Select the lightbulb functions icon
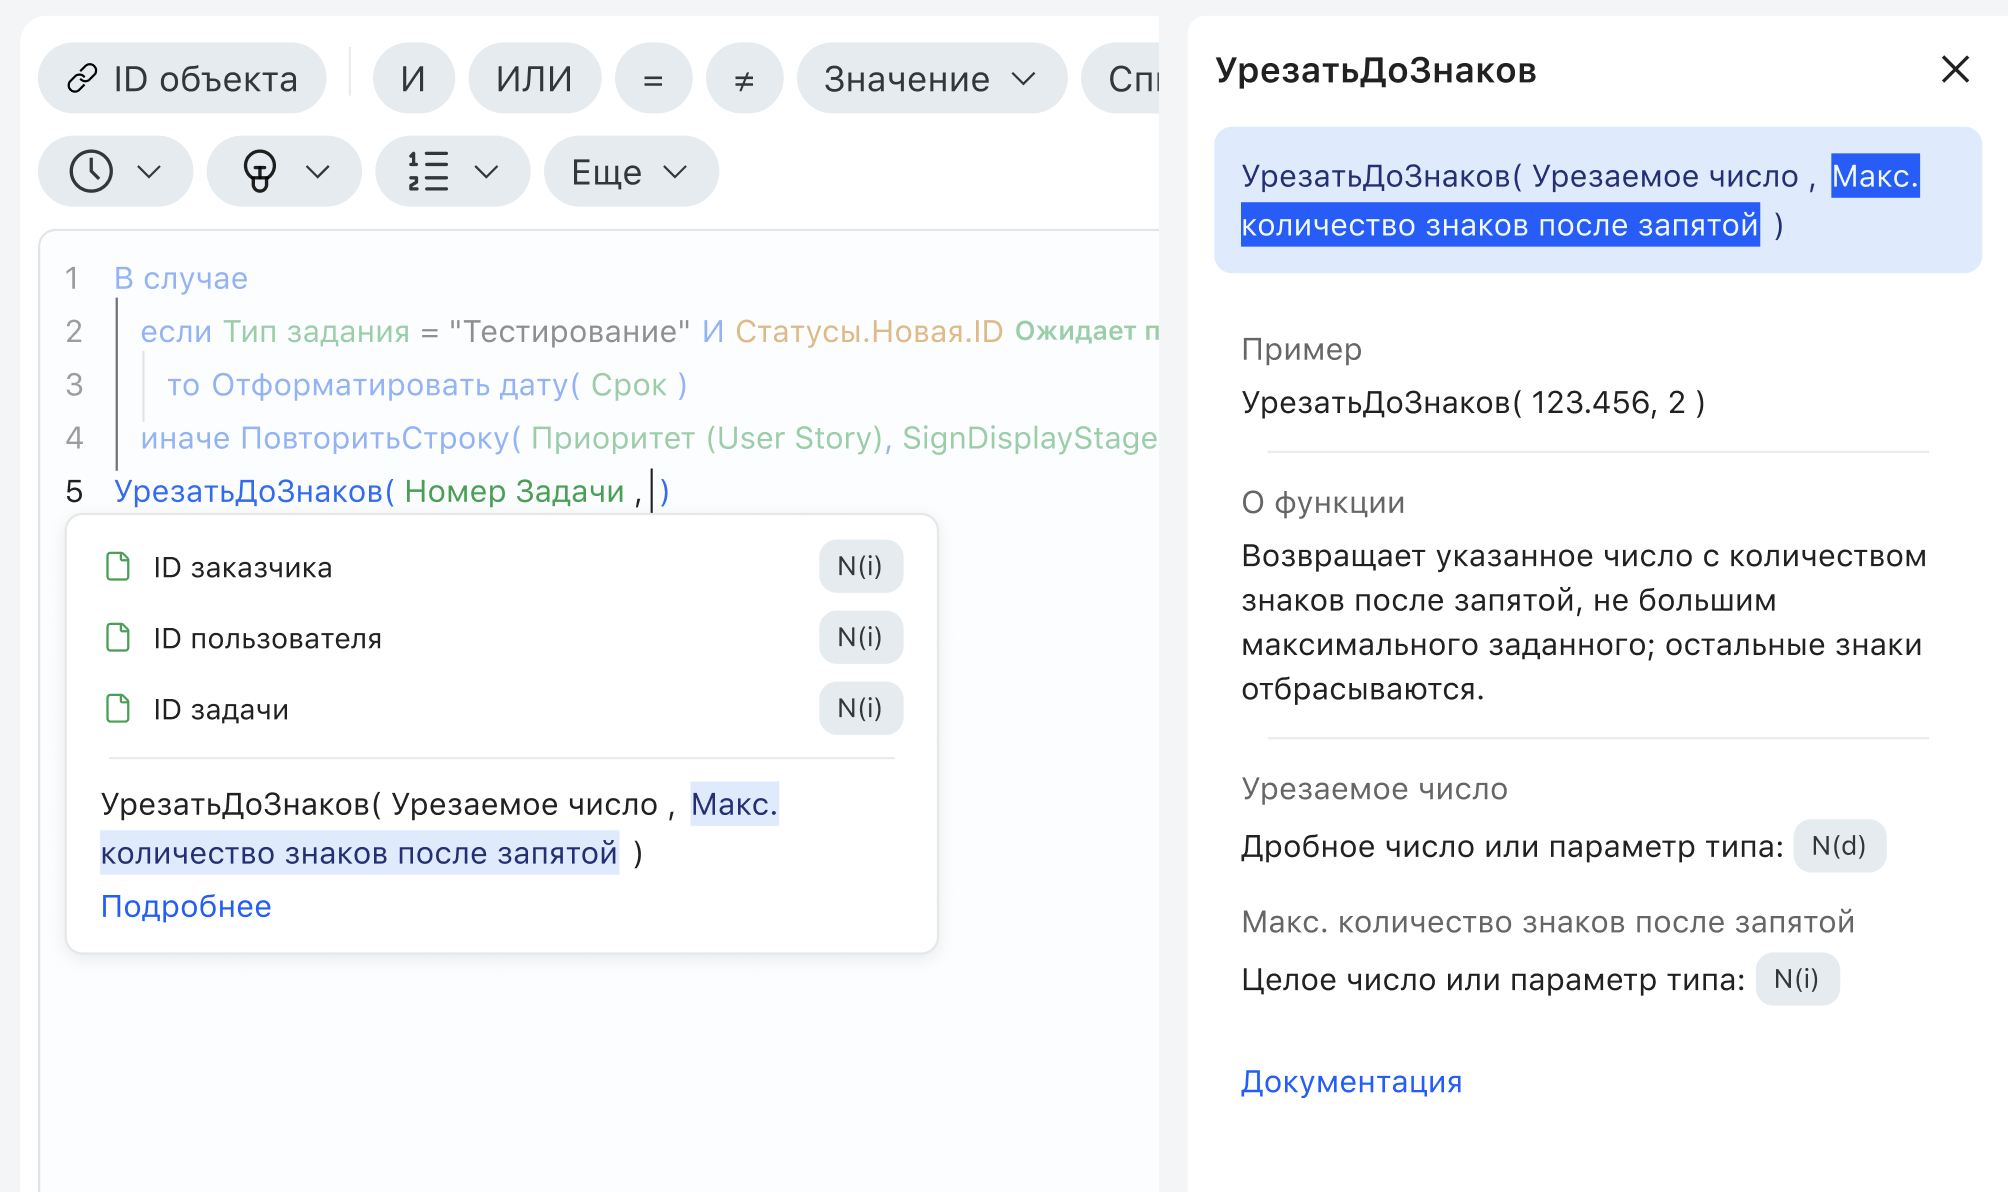Screen dimensions: 2008x1192 [x=259, y=171]
